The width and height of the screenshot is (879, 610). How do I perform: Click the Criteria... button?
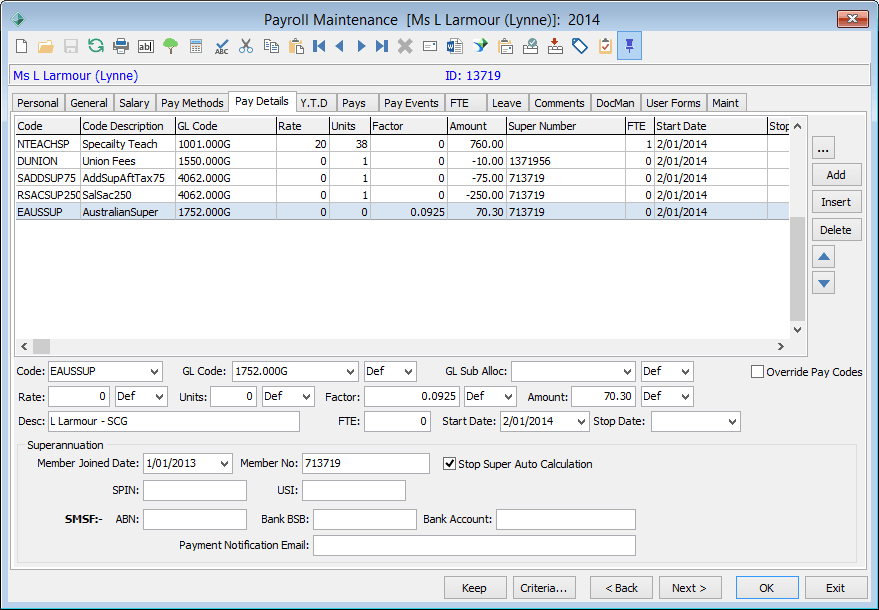pyautogui.click(x=544, y=588)
